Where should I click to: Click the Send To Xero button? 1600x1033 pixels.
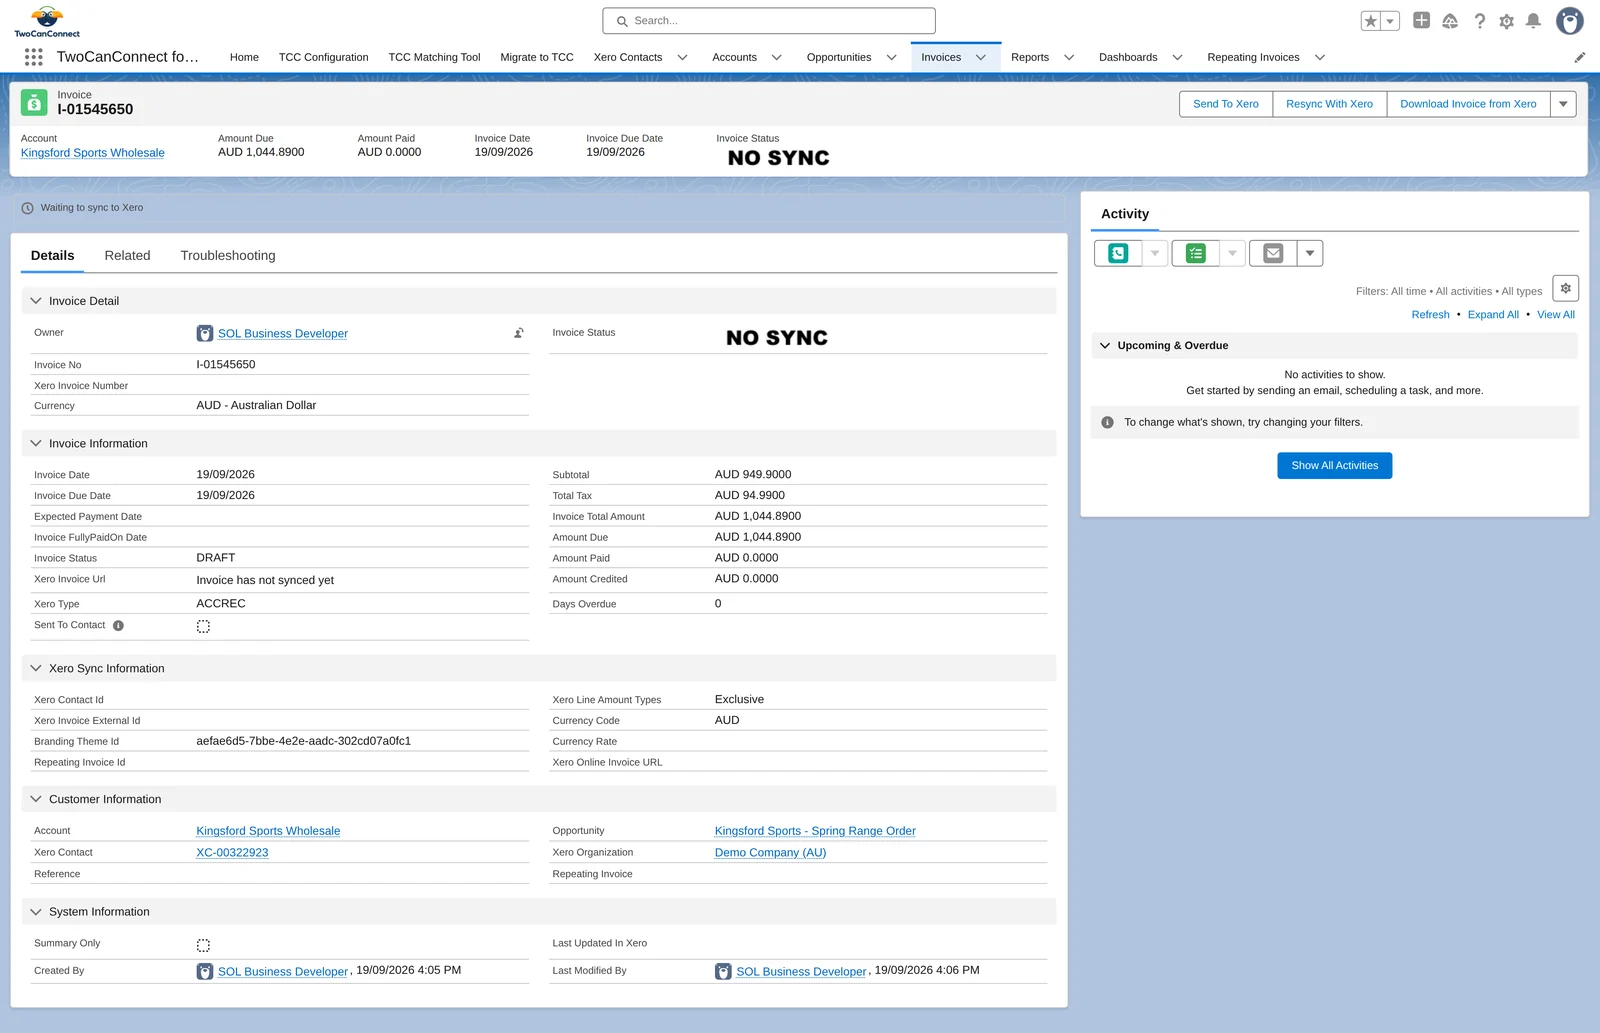1226,104
